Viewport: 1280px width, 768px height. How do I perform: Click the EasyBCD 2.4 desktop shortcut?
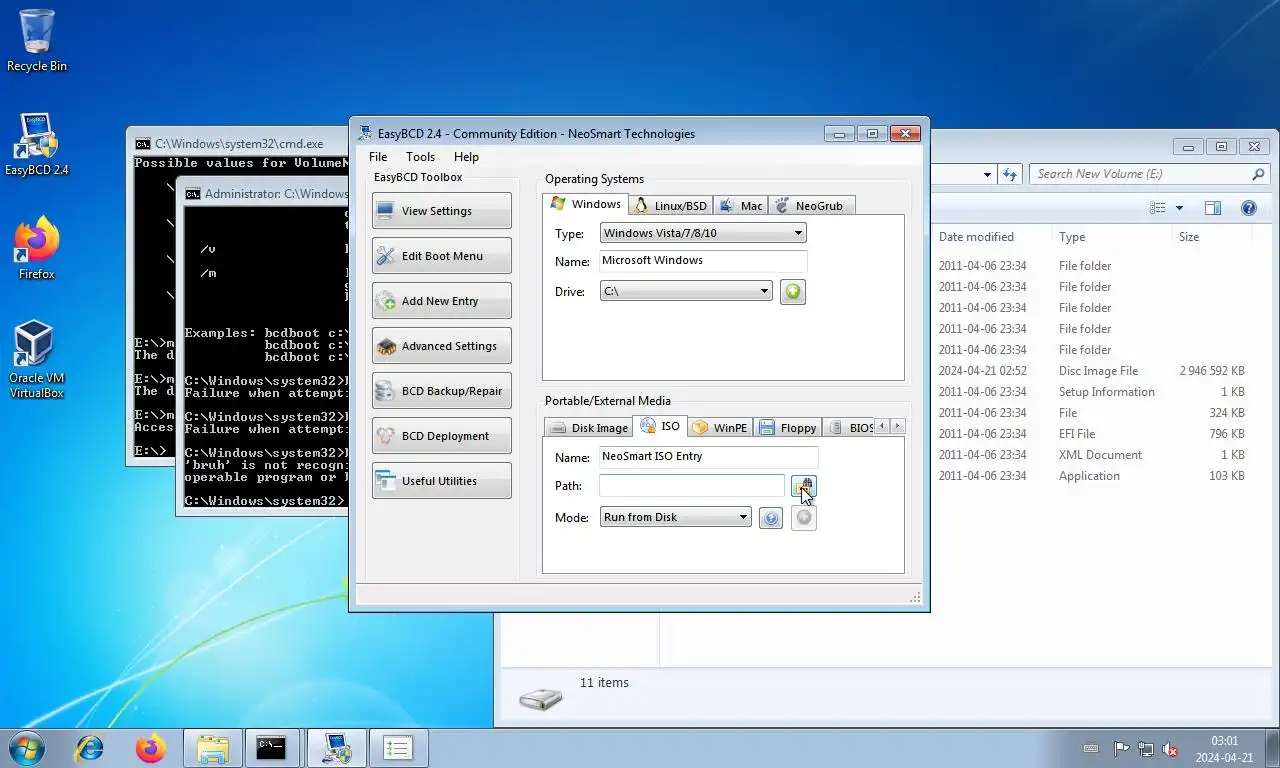[x=37, y=145]
